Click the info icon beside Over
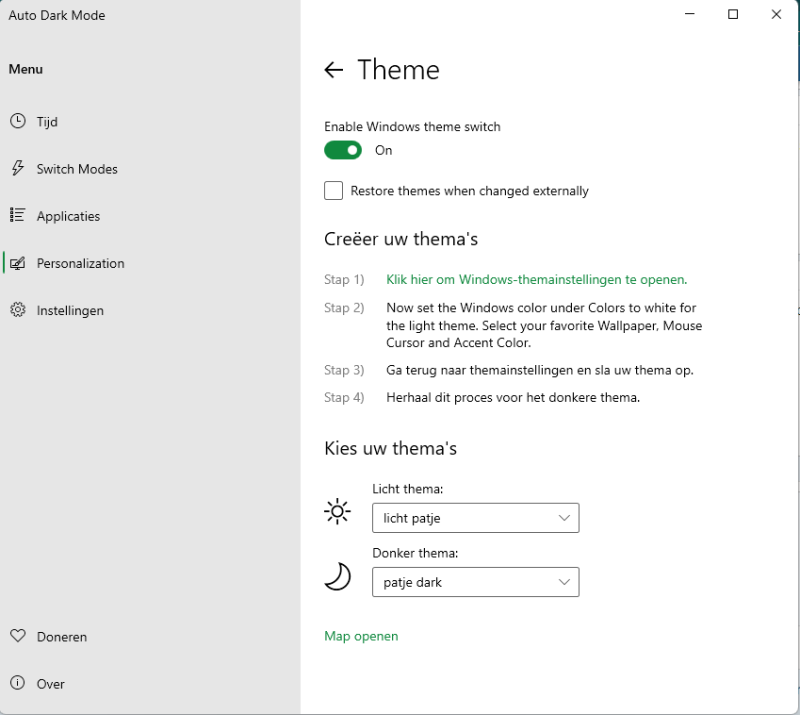This screenshot has width=800, height=715. point(18,684)
